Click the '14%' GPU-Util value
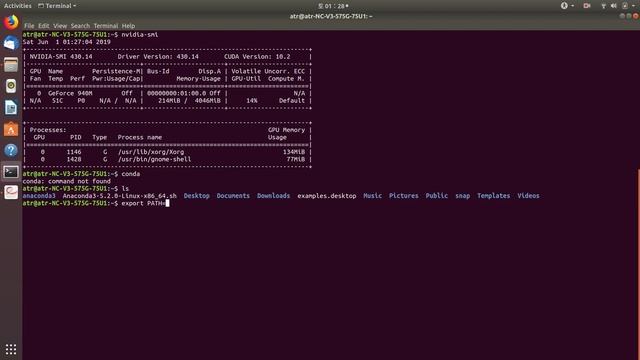This screenshot has width=640, height=360. tap(252, 100)
